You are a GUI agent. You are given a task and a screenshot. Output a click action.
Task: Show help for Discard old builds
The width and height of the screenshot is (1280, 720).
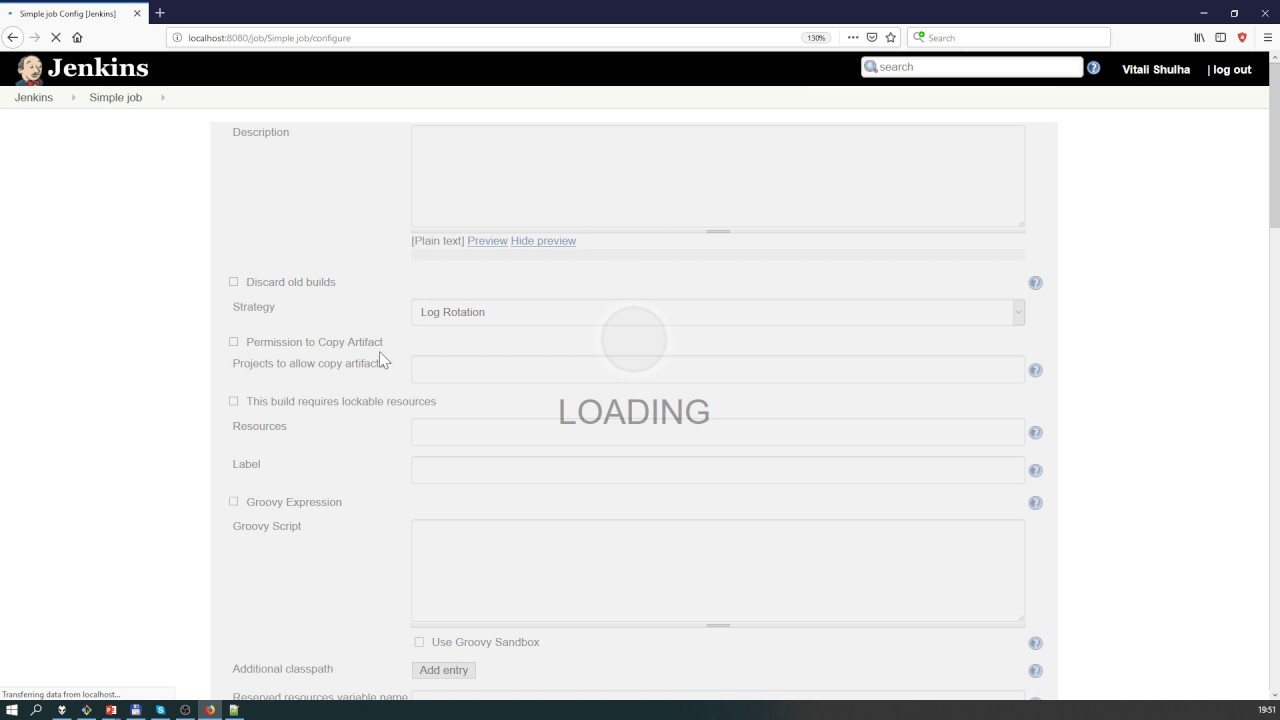click(x=1035, y=283)
